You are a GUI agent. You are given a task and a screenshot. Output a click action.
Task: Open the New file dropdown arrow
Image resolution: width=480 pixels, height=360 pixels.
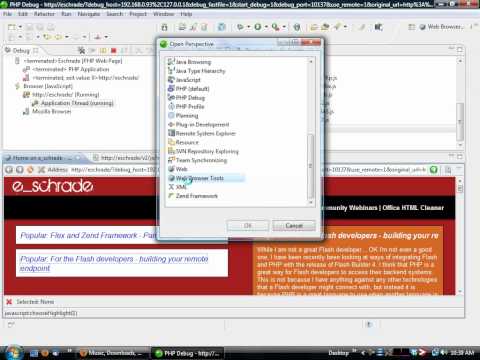(20, 27)
